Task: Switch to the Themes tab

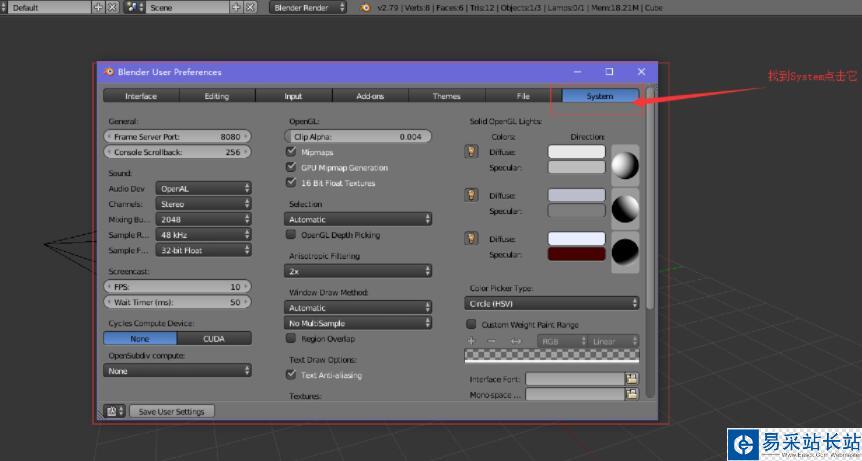Action: [446, 96]
